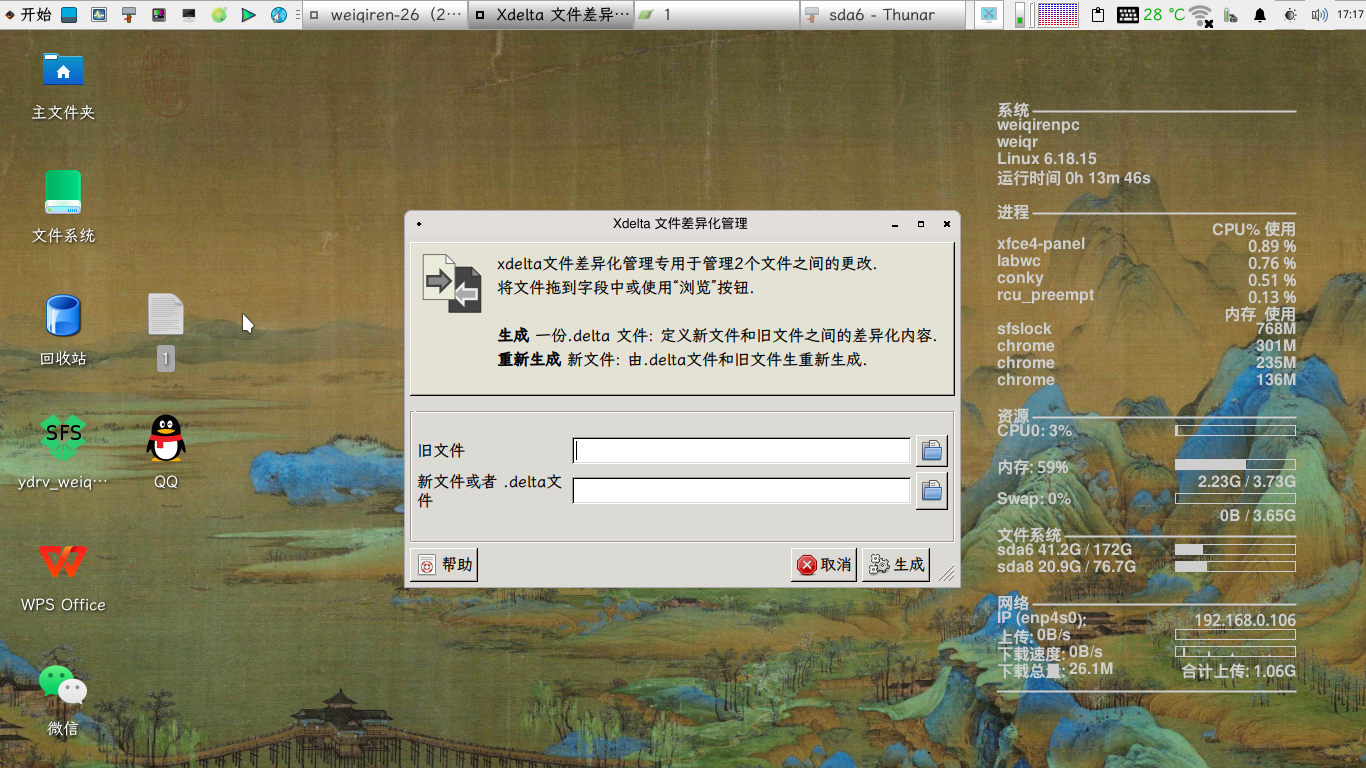Click the Xdelta file-compare arrows icon
Image resolution: width=1366 pixels, height=768 pixels.
pyautogui.click(x=451, y=283)
